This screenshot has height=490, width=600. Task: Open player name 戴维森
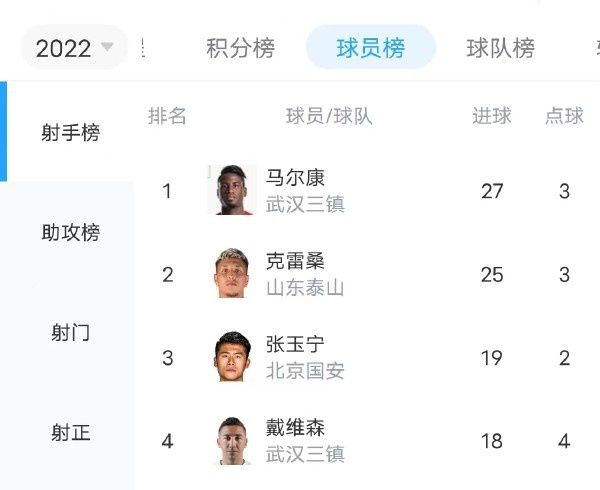point(295,428)
